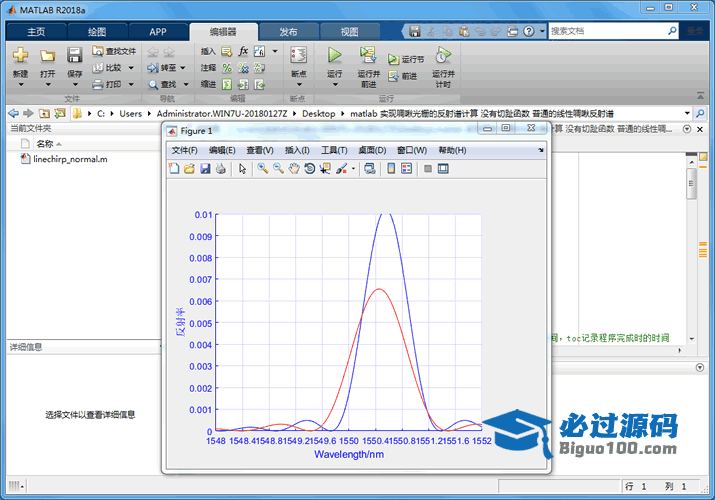Switch to Home (主页) tab

pyautogui.click(x=36, y=31)
